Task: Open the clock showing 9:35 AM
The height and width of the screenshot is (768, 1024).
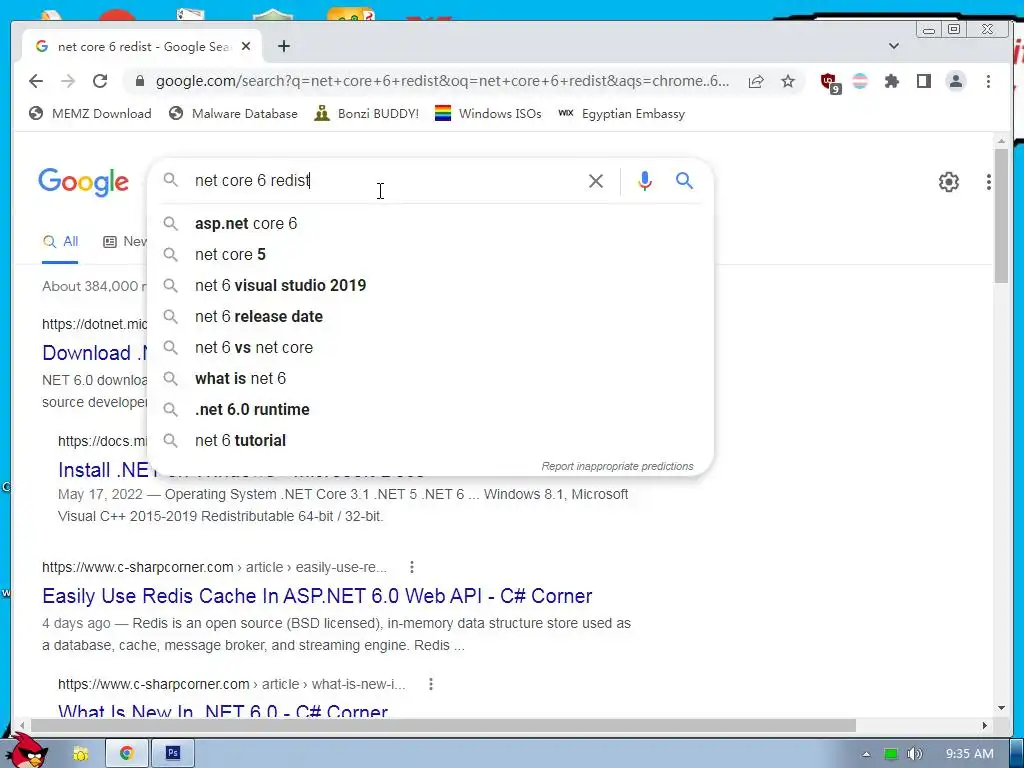Action: (969, 754)
